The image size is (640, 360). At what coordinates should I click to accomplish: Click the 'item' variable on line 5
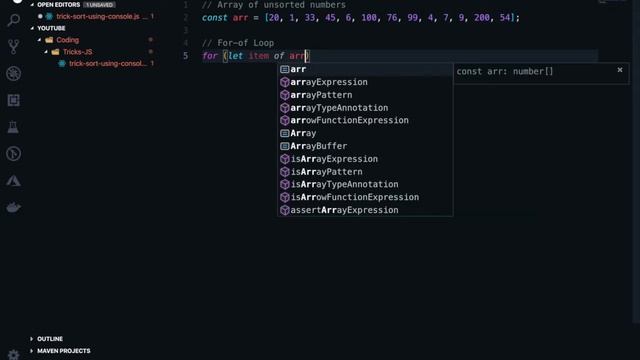coord(259,56)
